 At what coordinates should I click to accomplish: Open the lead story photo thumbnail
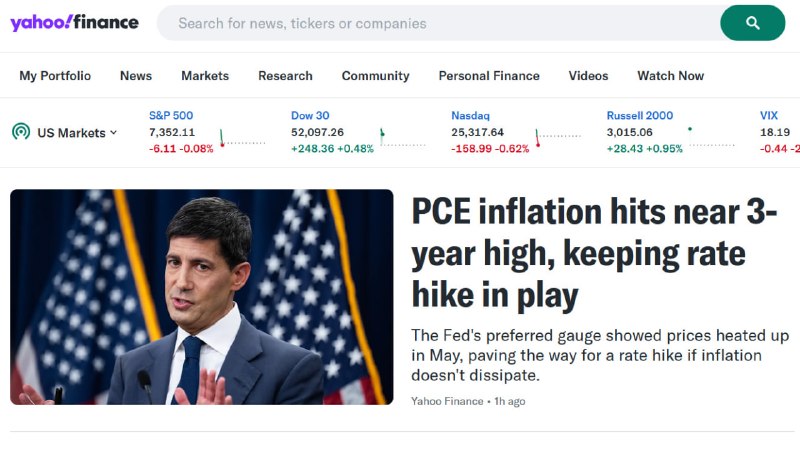(202, 297)
